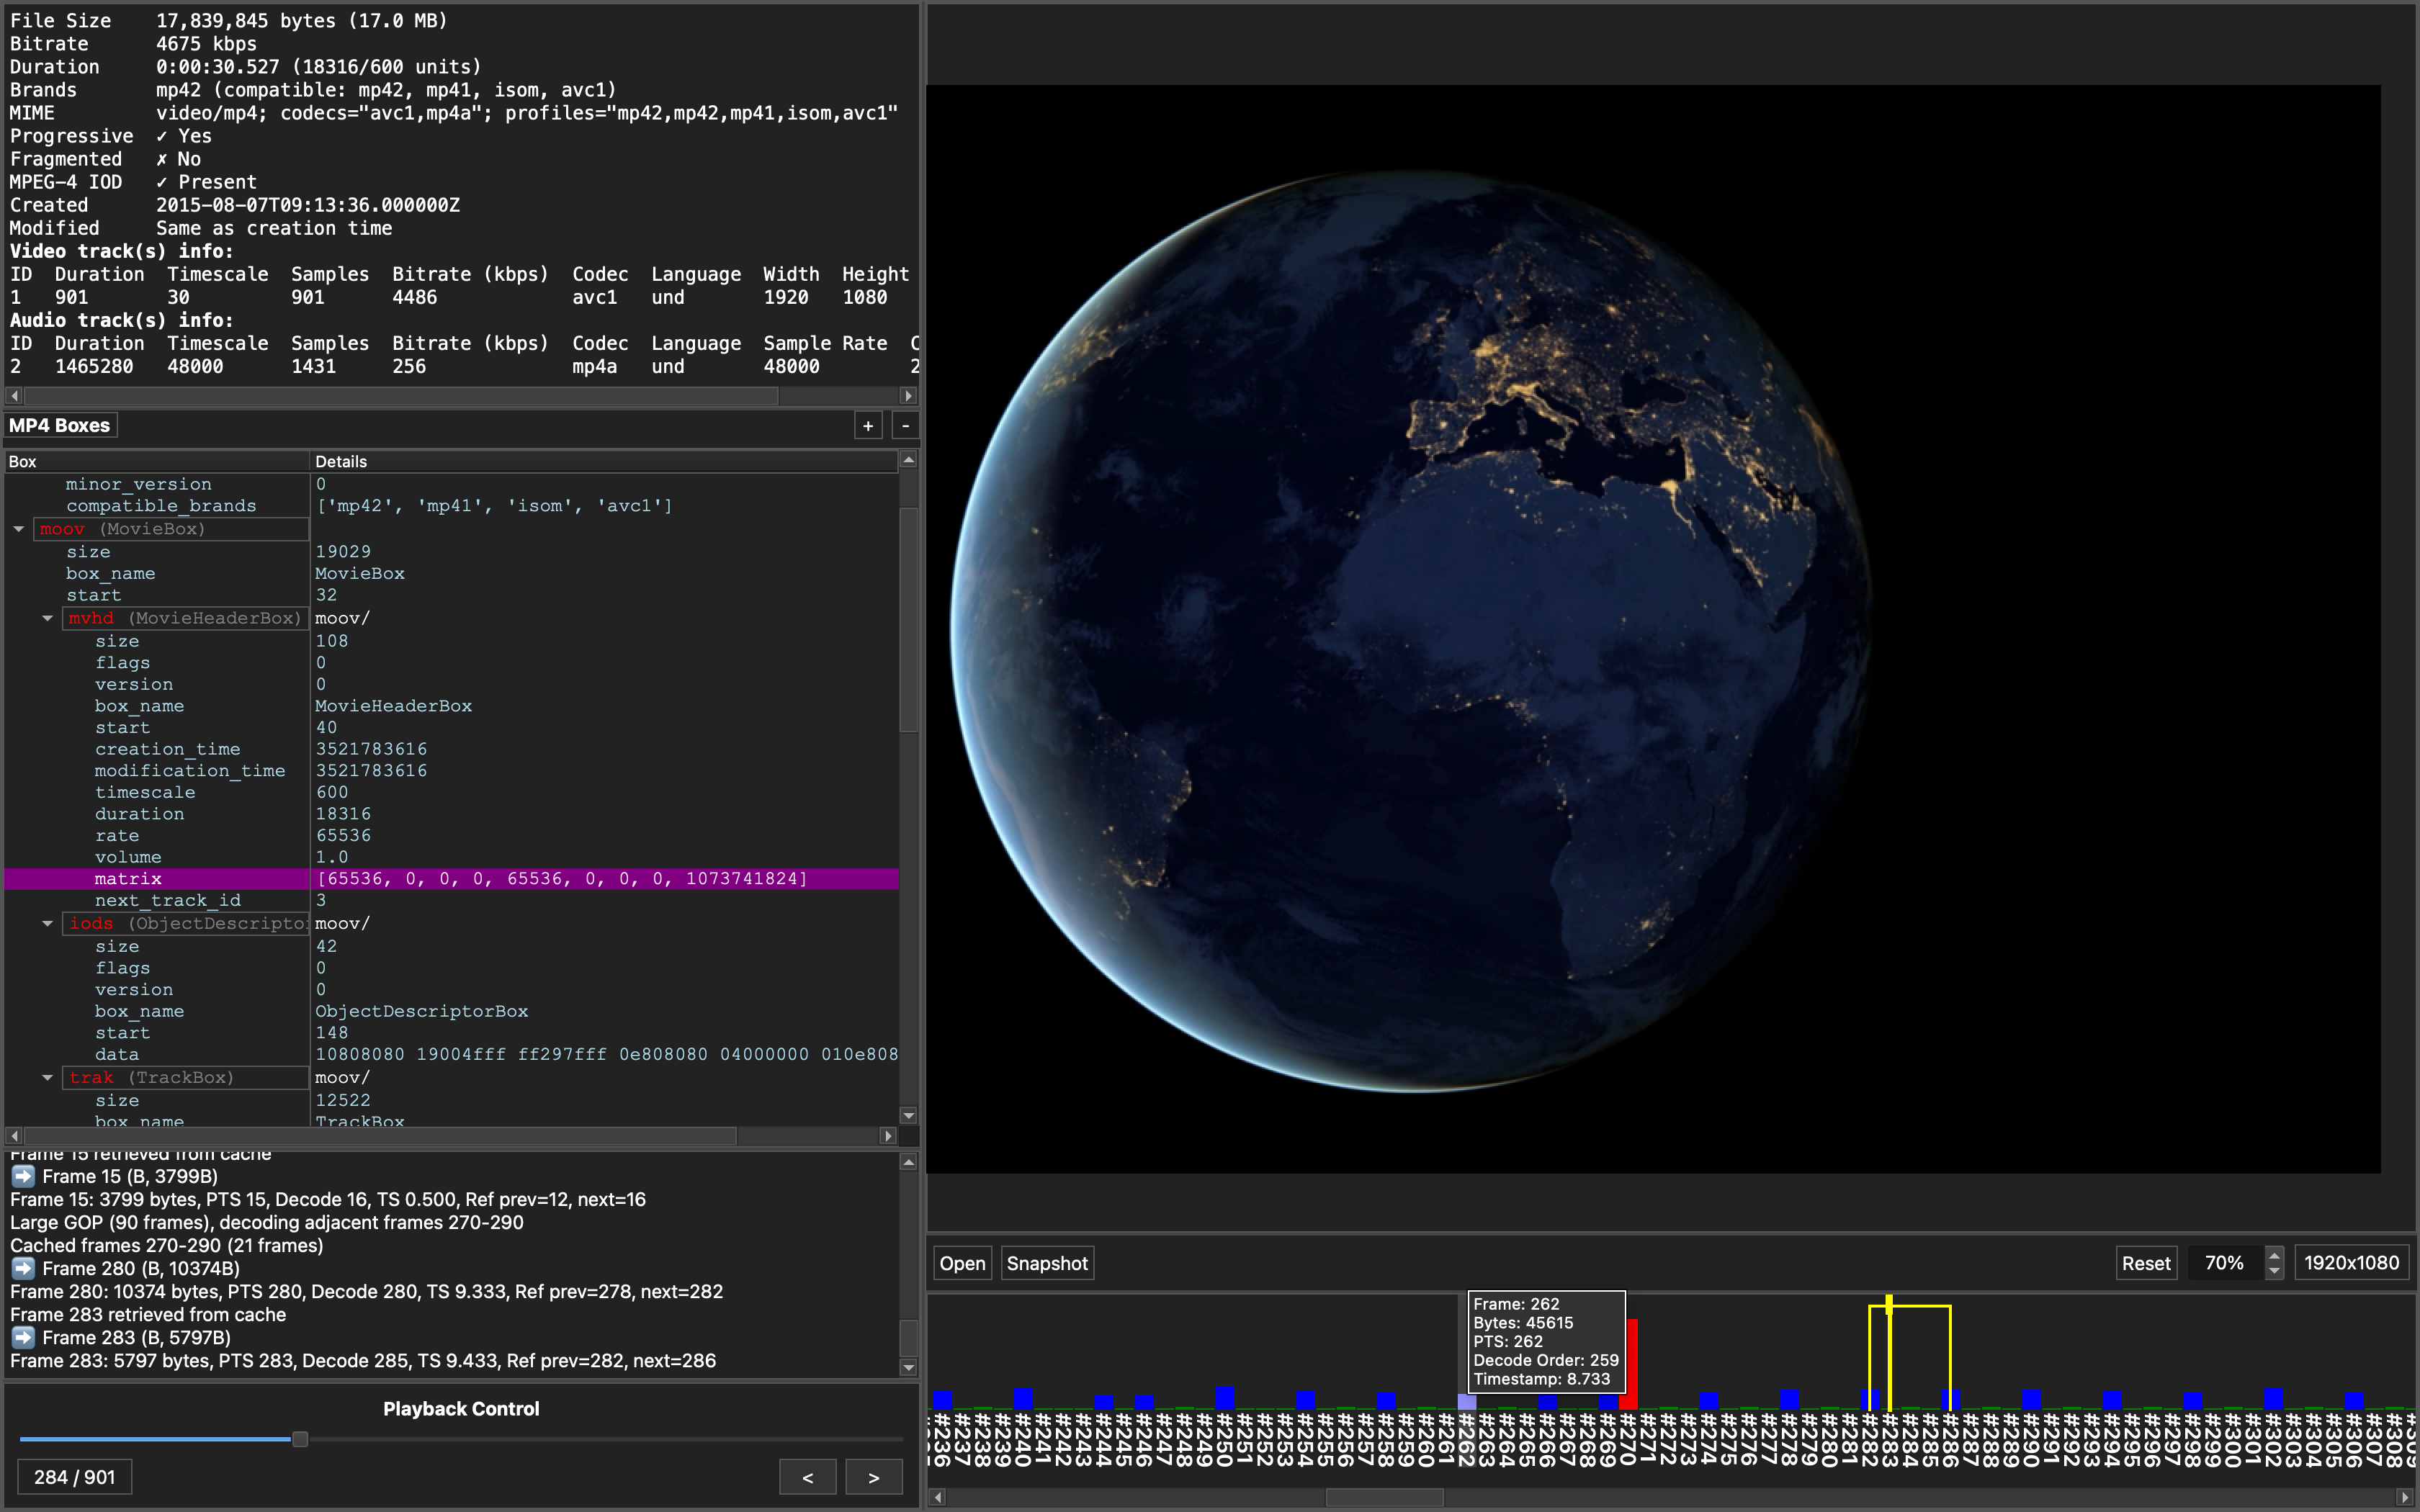Click the red keyframe bar in timeline
The image size is (2420, 1512).
(1631, 1365)
